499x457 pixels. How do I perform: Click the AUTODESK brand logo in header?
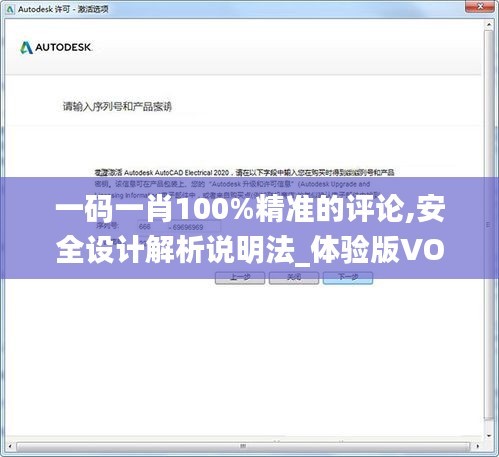(x=56, y=47)
